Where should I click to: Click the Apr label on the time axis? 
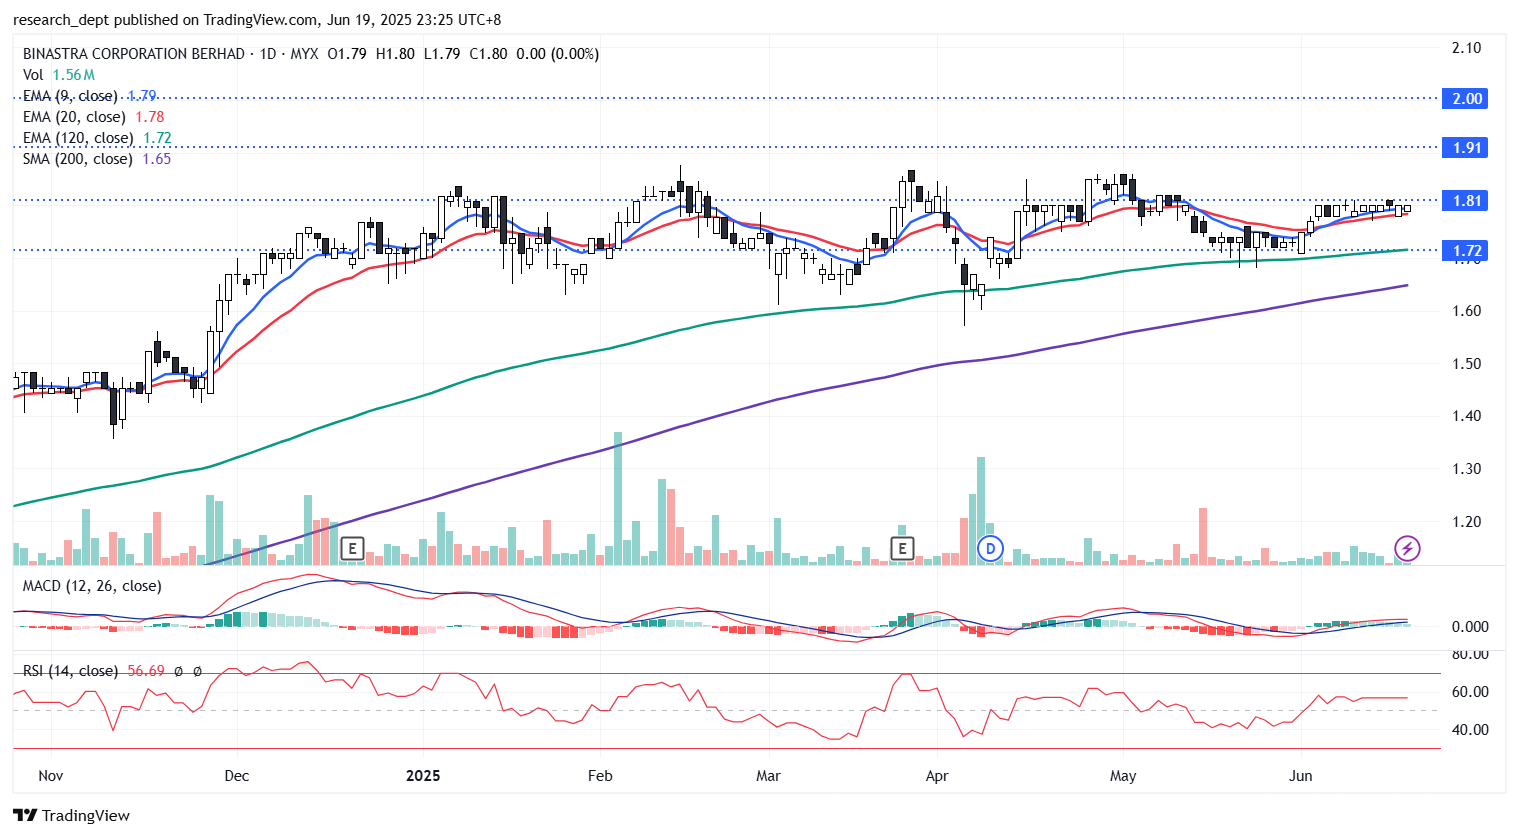pos(937,776)
